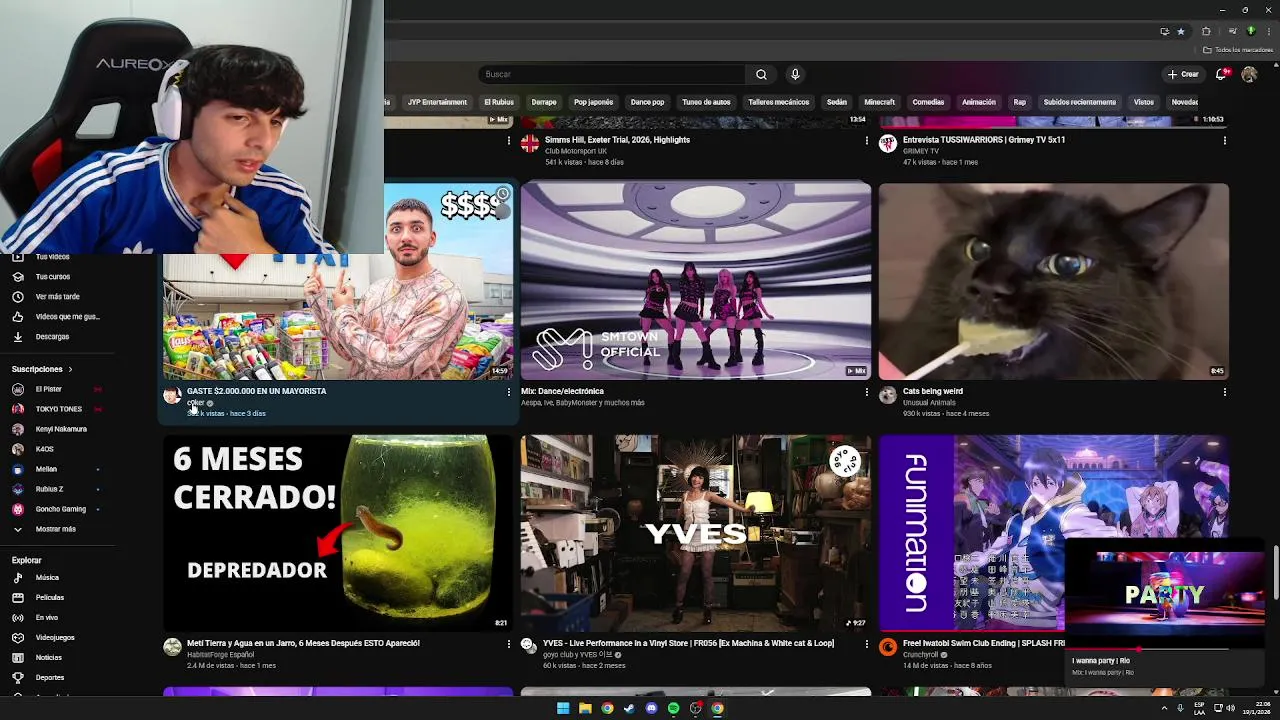Click the Buscar search field
Screen dimensions: 1280x720
(x=612, y=74)
